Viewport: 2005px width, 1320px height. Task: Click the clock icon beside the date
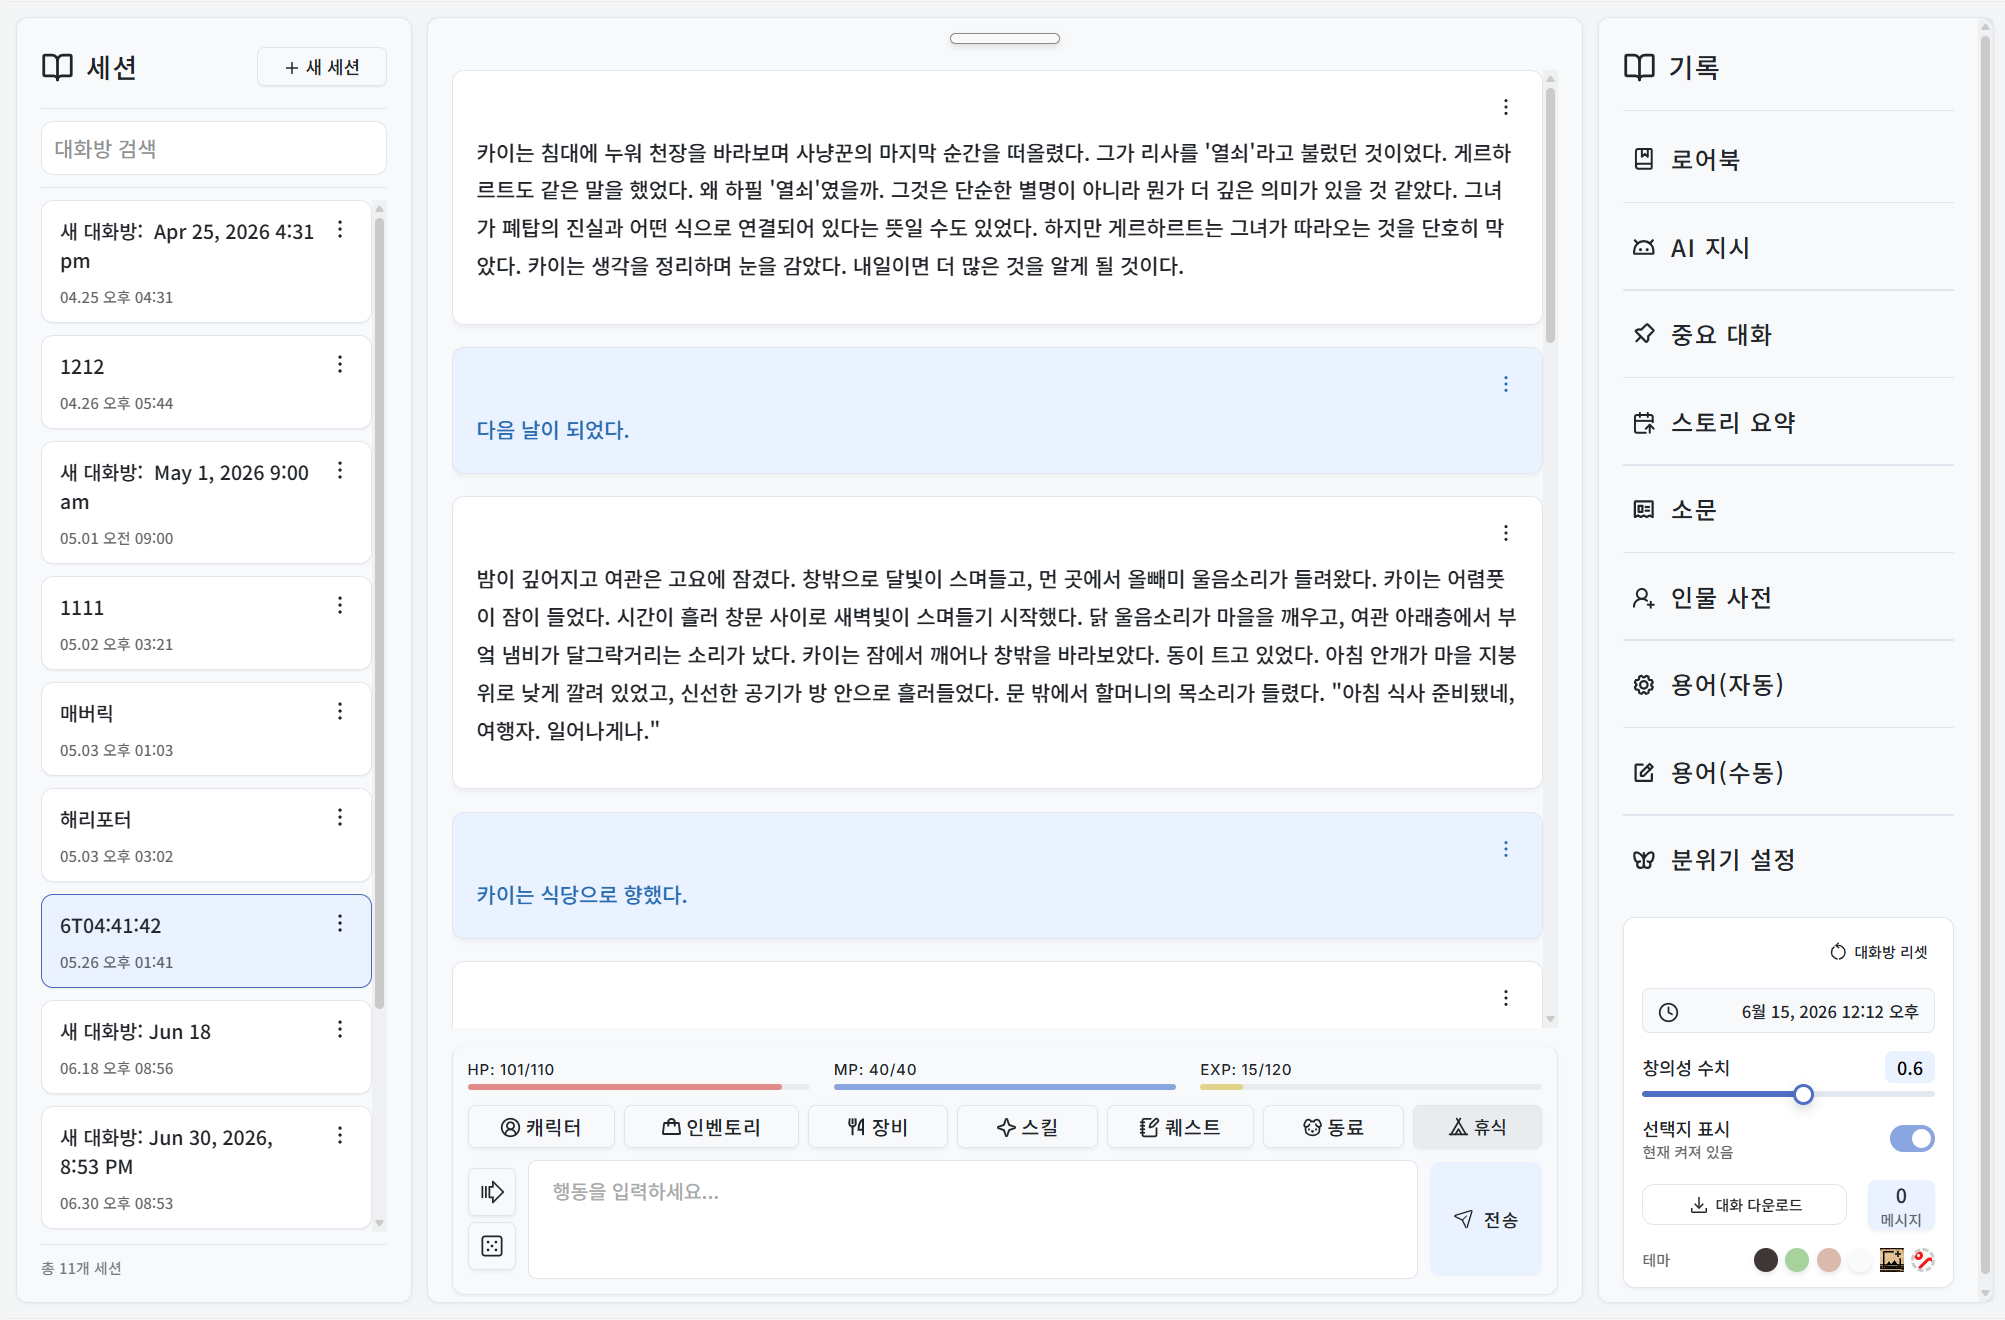(1668, 1013)
